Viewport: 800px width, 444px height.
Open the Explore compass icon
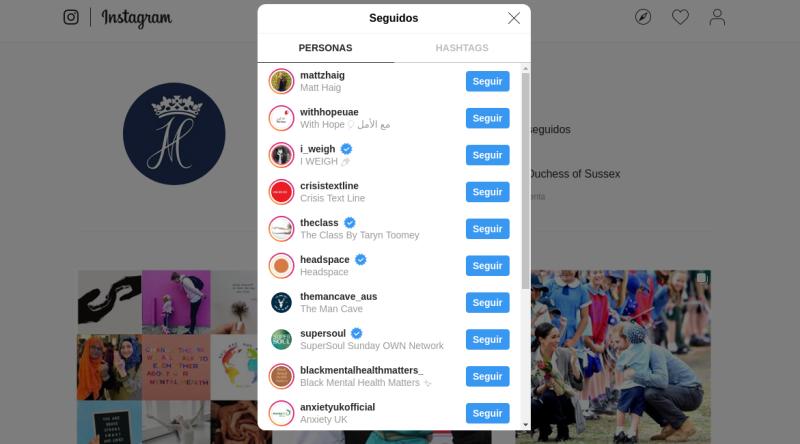point(643,17)
